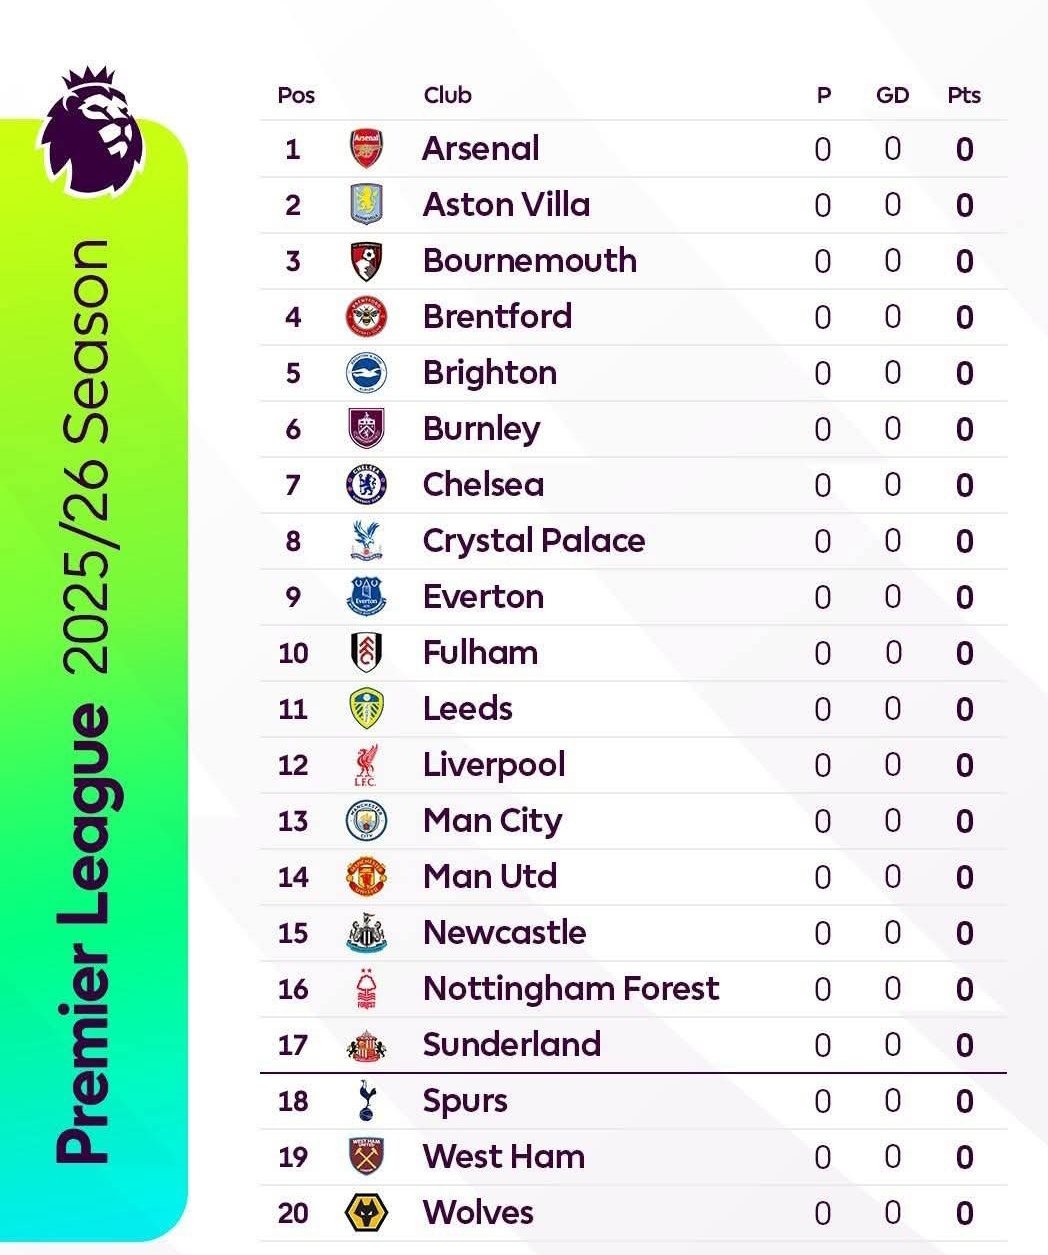1048x1255 pixels.
Task: Click the Crystal Palace eagle crest
Action: [x=366, y=541]
